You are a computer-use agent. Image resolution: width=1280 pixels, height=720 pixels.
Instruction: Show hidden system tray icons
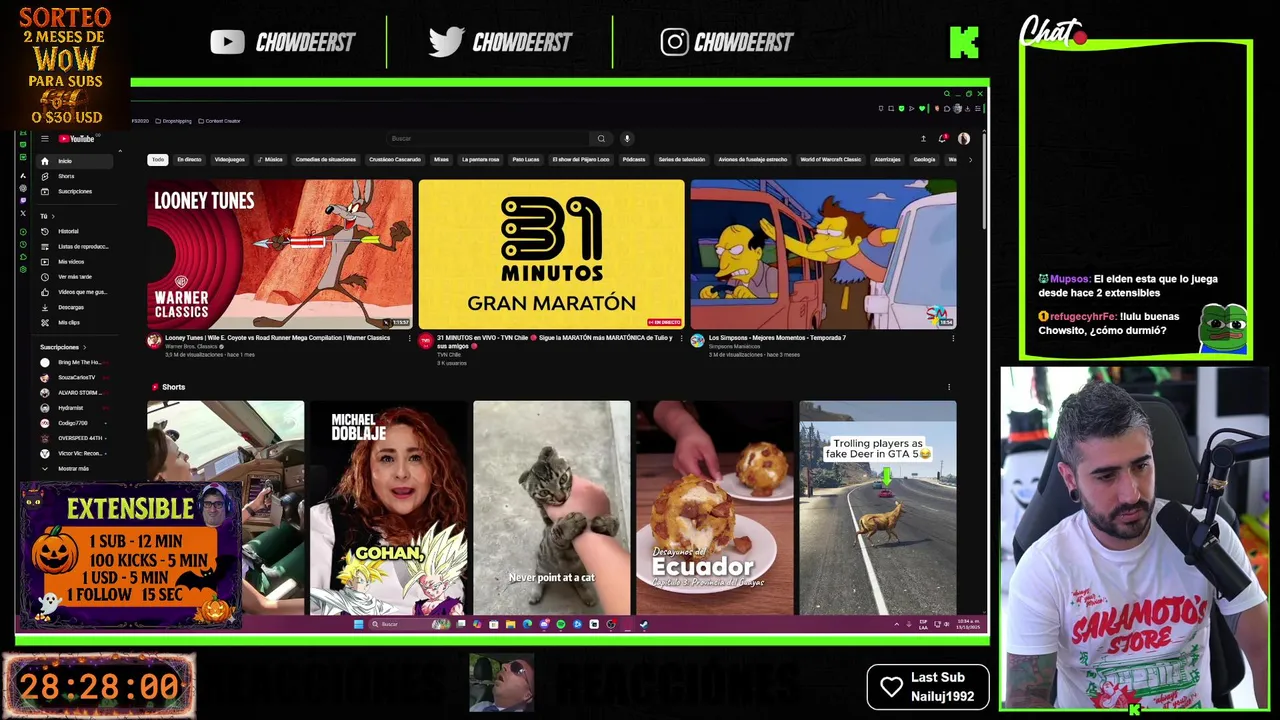click(897, 624)
